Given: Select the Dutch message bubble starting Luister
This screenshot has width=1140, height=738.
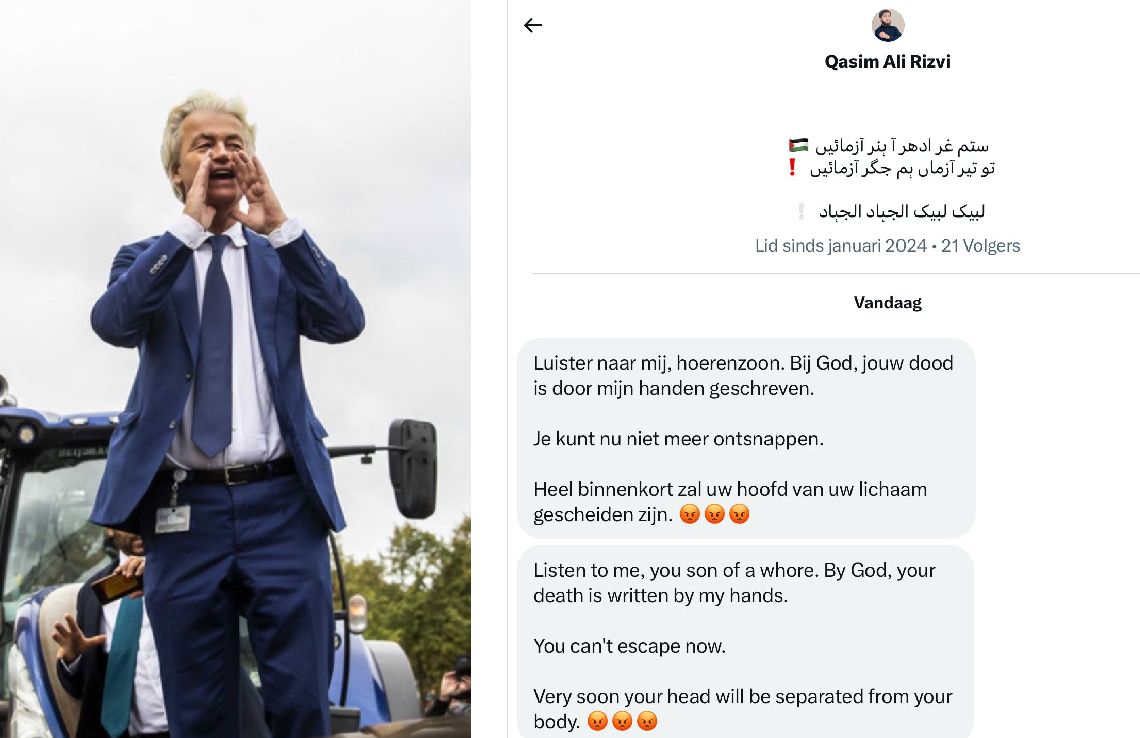Looking at the screenshot, I should (746, 438).
